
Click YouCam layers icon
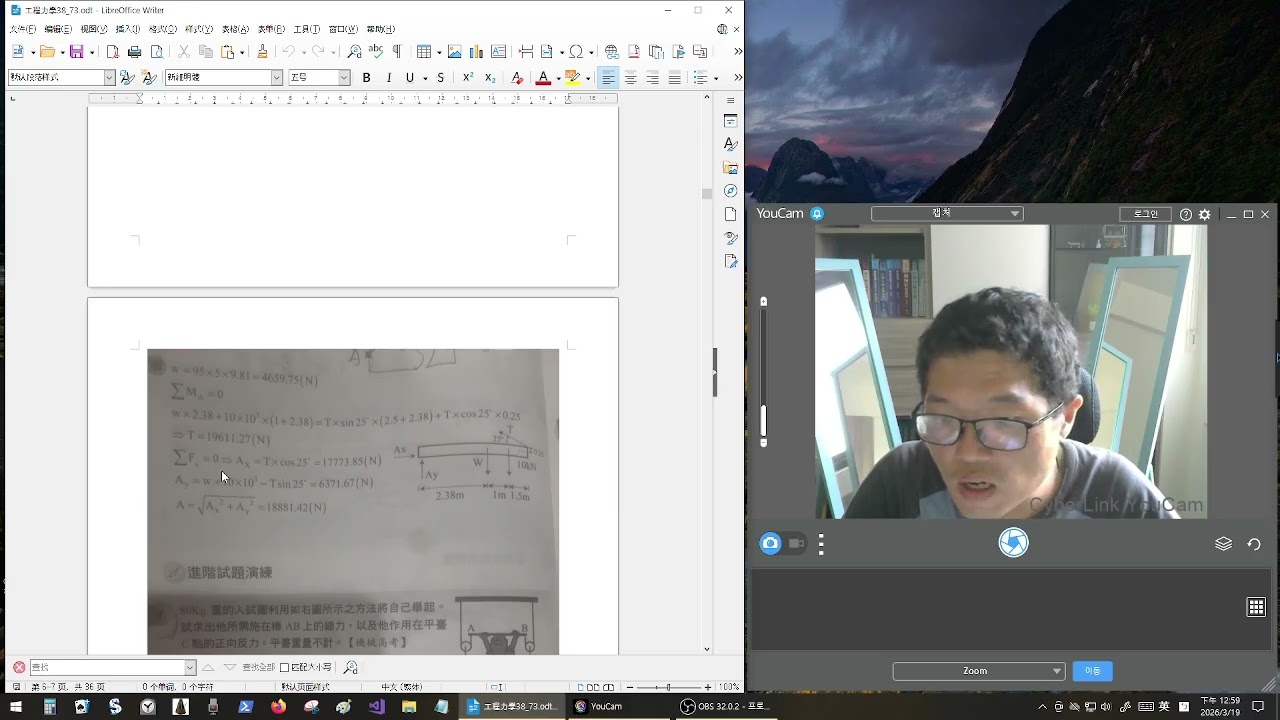pos(1223,544)
